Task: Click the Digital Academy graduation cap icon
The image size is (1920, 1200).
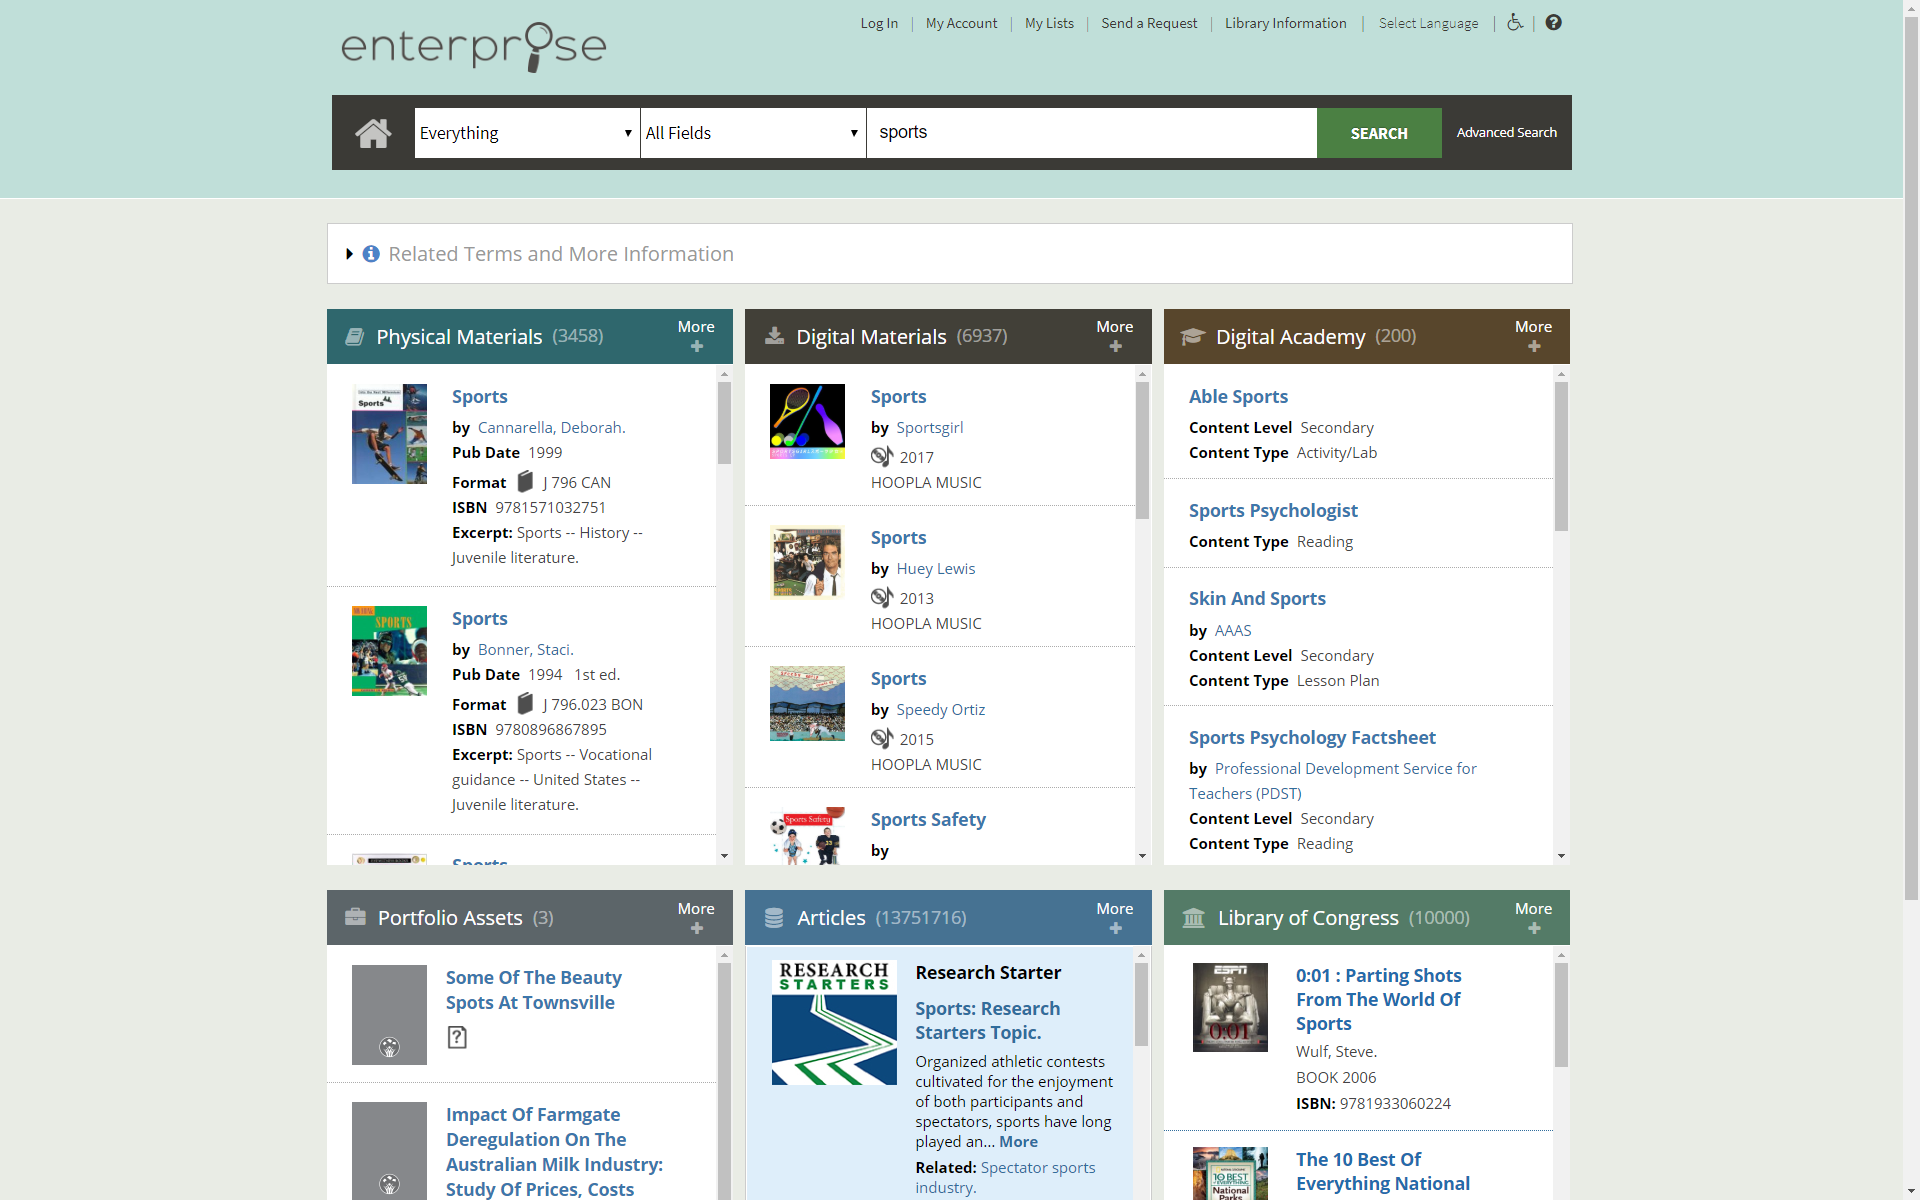Action: tap(1193, 337)
